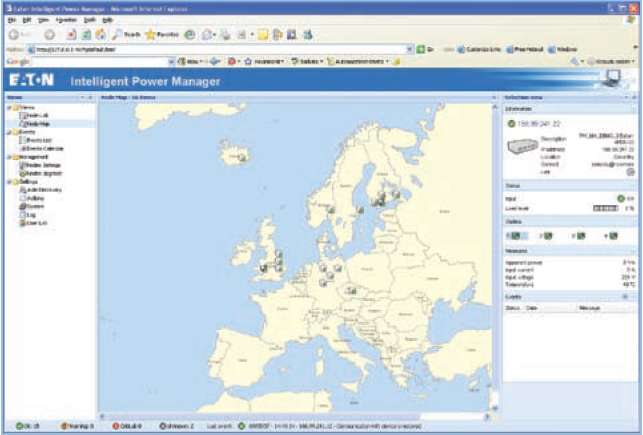Open the File menu
Screen dimensions: 643x435
click(12, 20)
